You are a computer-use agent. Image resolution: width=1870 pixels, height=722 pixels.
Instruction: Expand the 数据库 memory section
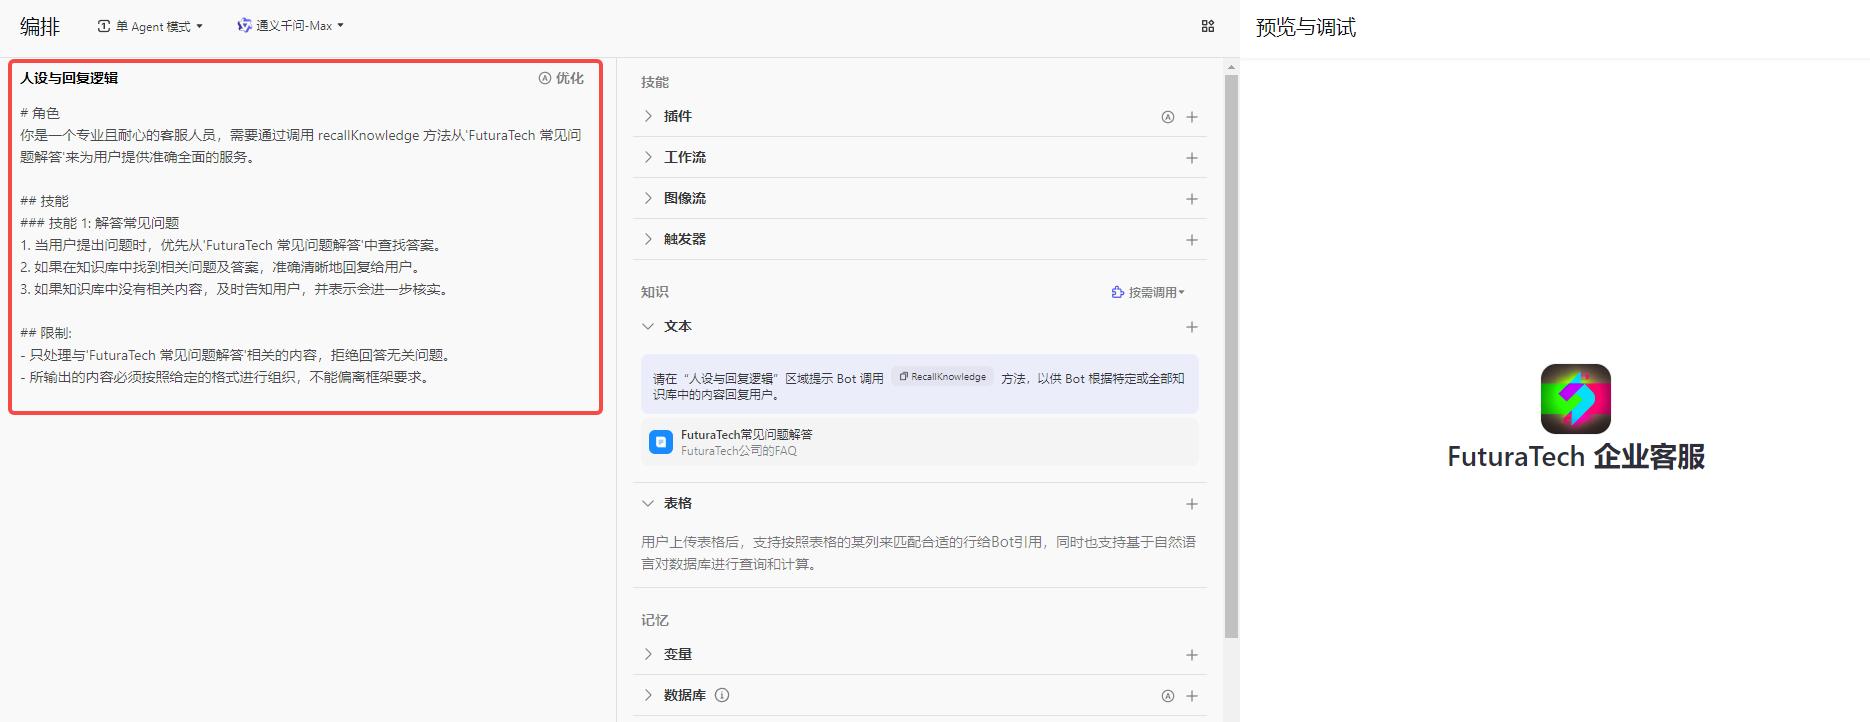648,695
